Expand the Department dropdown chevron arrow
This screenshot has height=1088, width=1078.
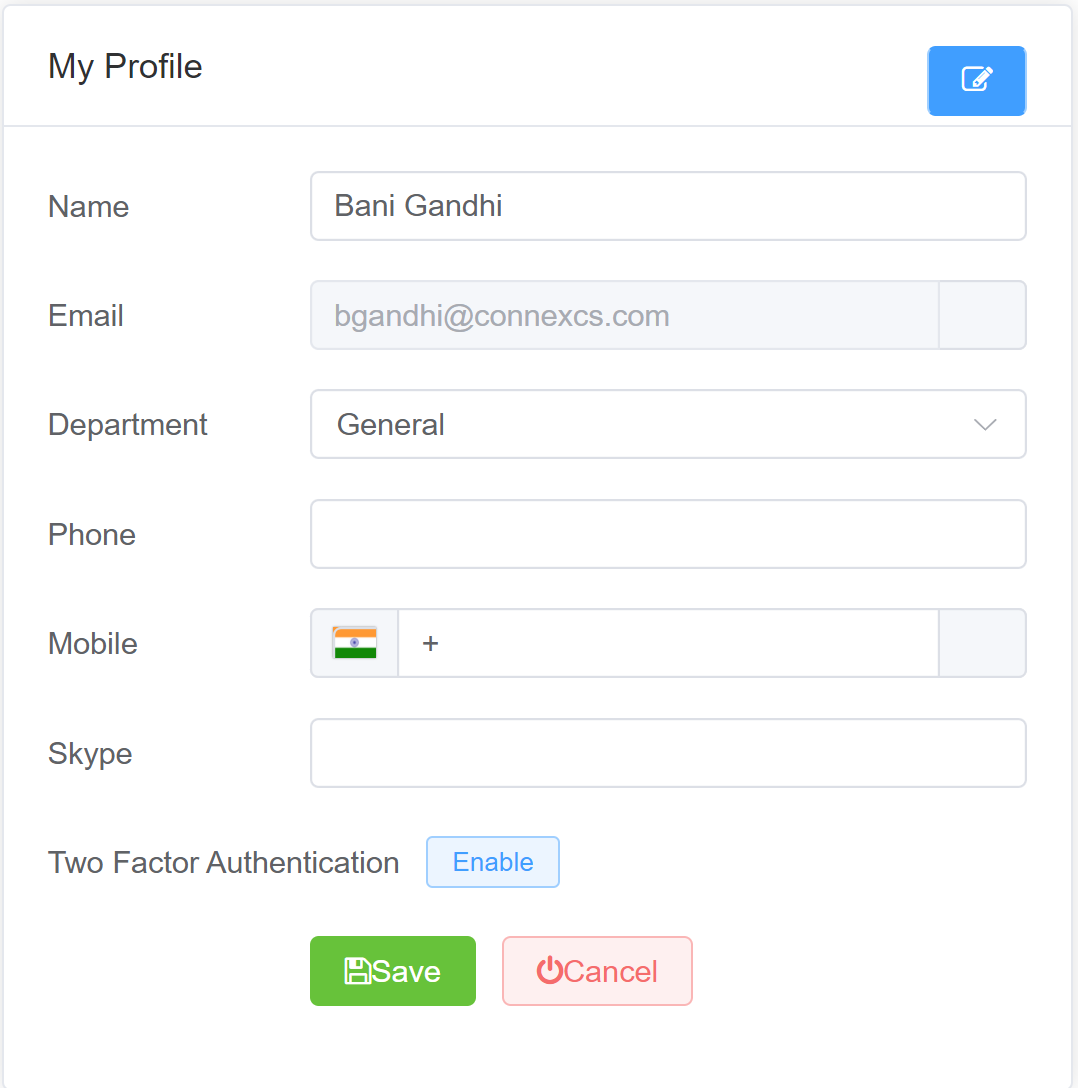click(985, 424)
